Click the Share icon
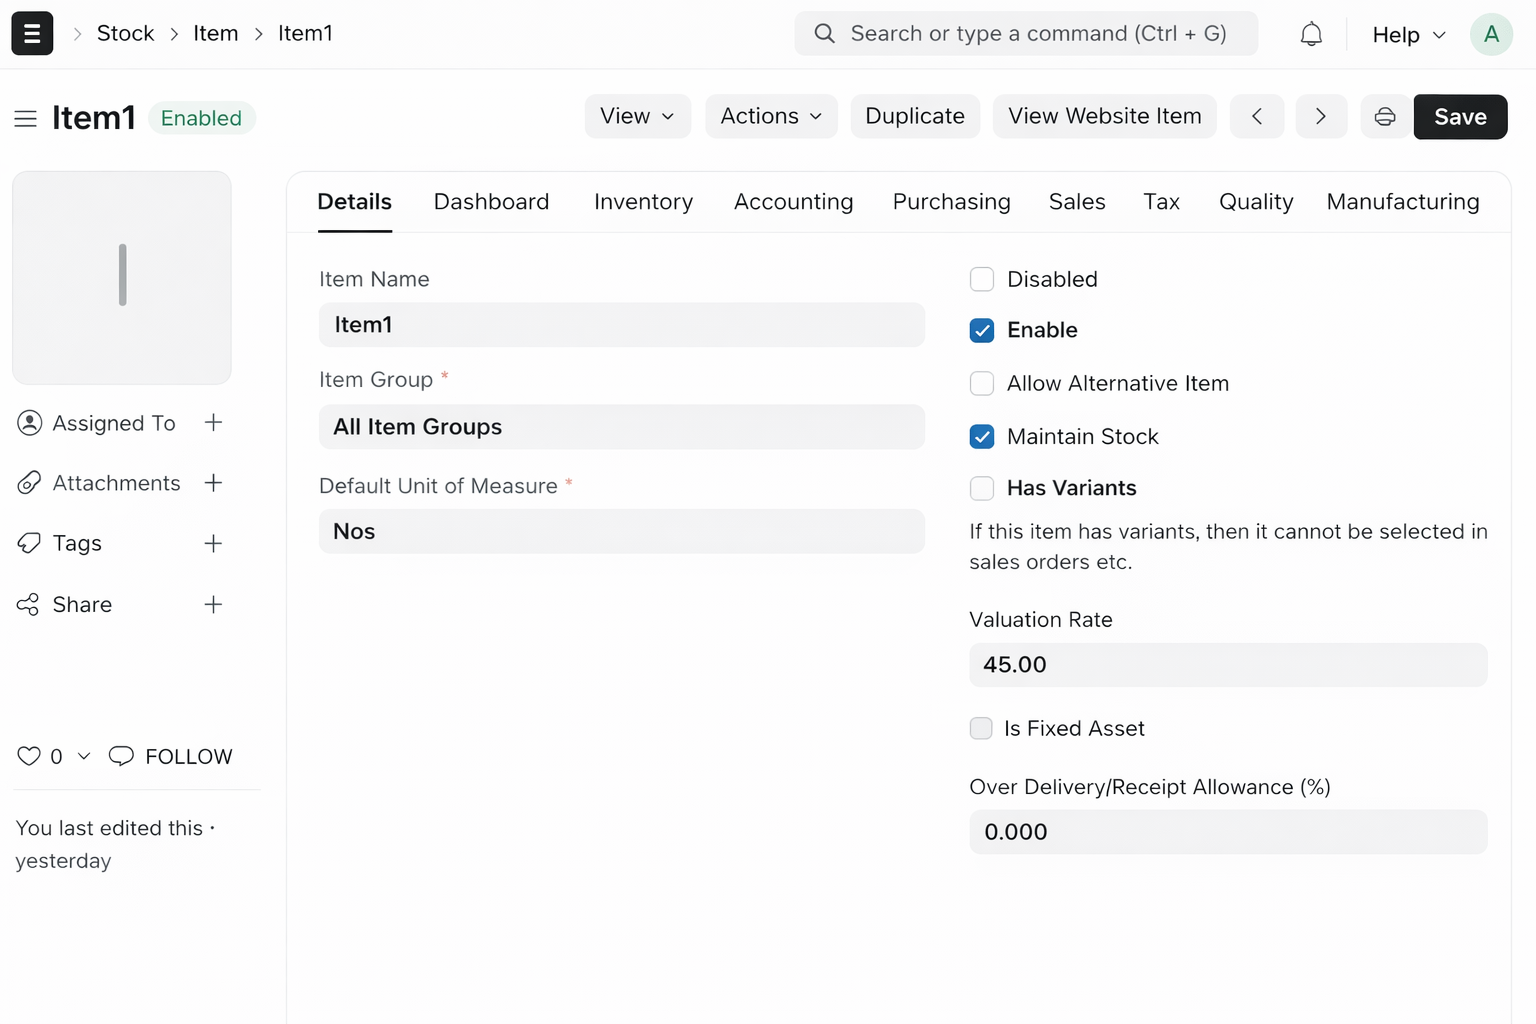The image size is (1536, 1024). coord(28,604)
